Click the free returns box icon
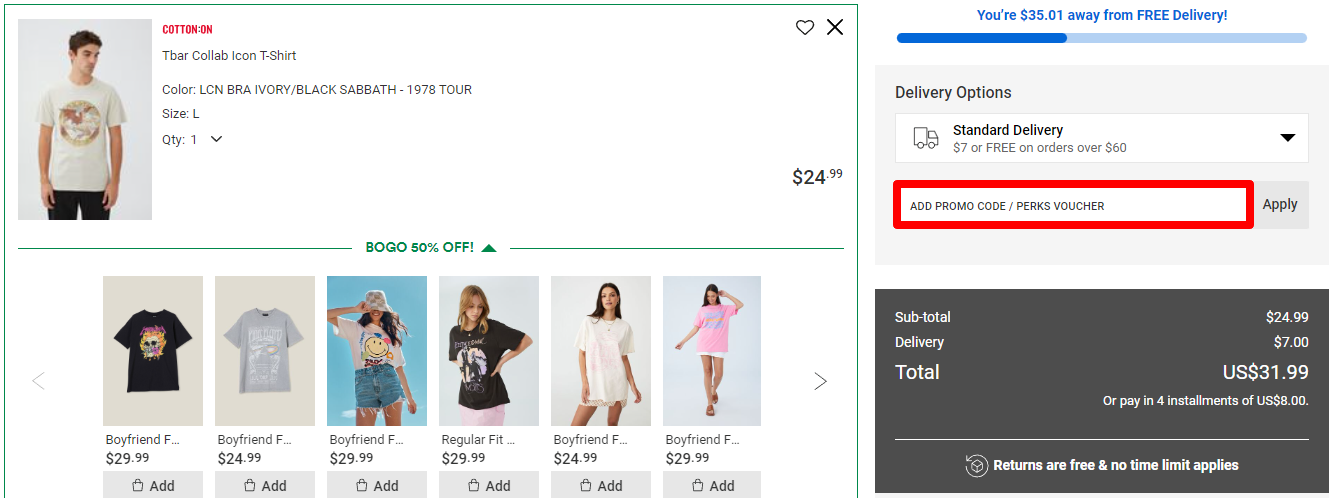Image resolution: width=1333 pixels, height=498 pixels. click(976, 465)
